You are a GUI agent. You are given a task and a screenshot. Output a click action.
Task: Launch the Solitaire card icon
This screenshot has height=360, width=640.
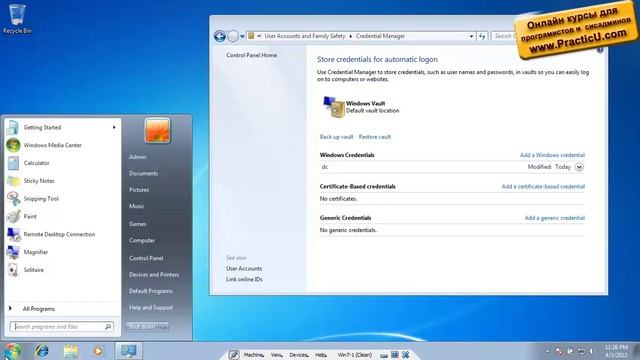pos(13,270)
